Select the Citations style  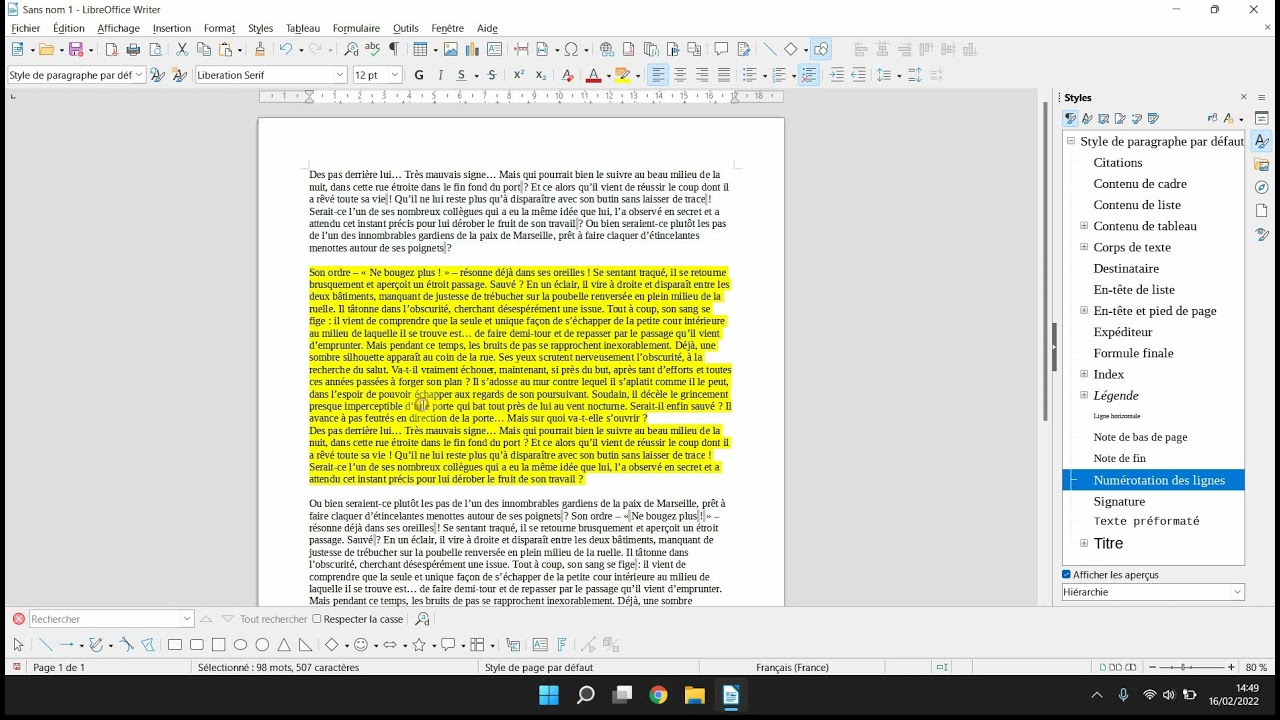point(1118,162)
